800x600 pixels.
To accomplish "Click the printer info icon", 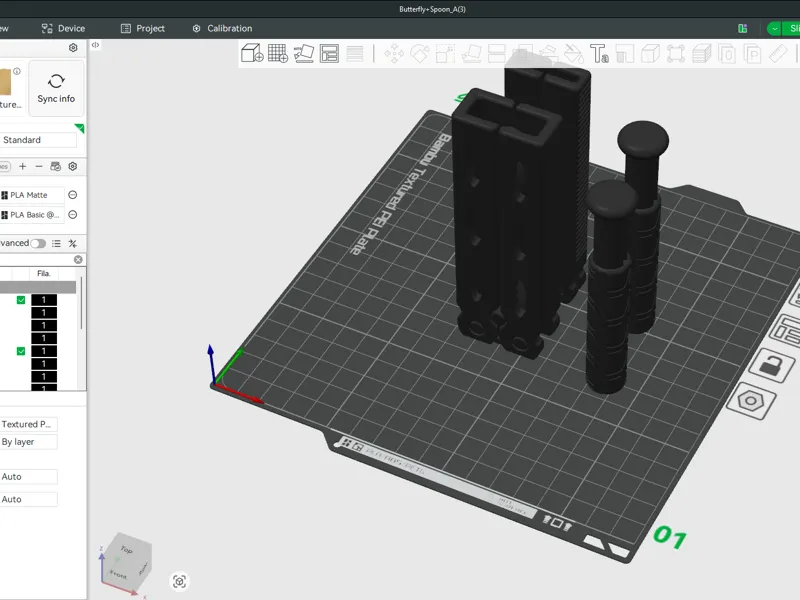I will [x=17, y=71].
